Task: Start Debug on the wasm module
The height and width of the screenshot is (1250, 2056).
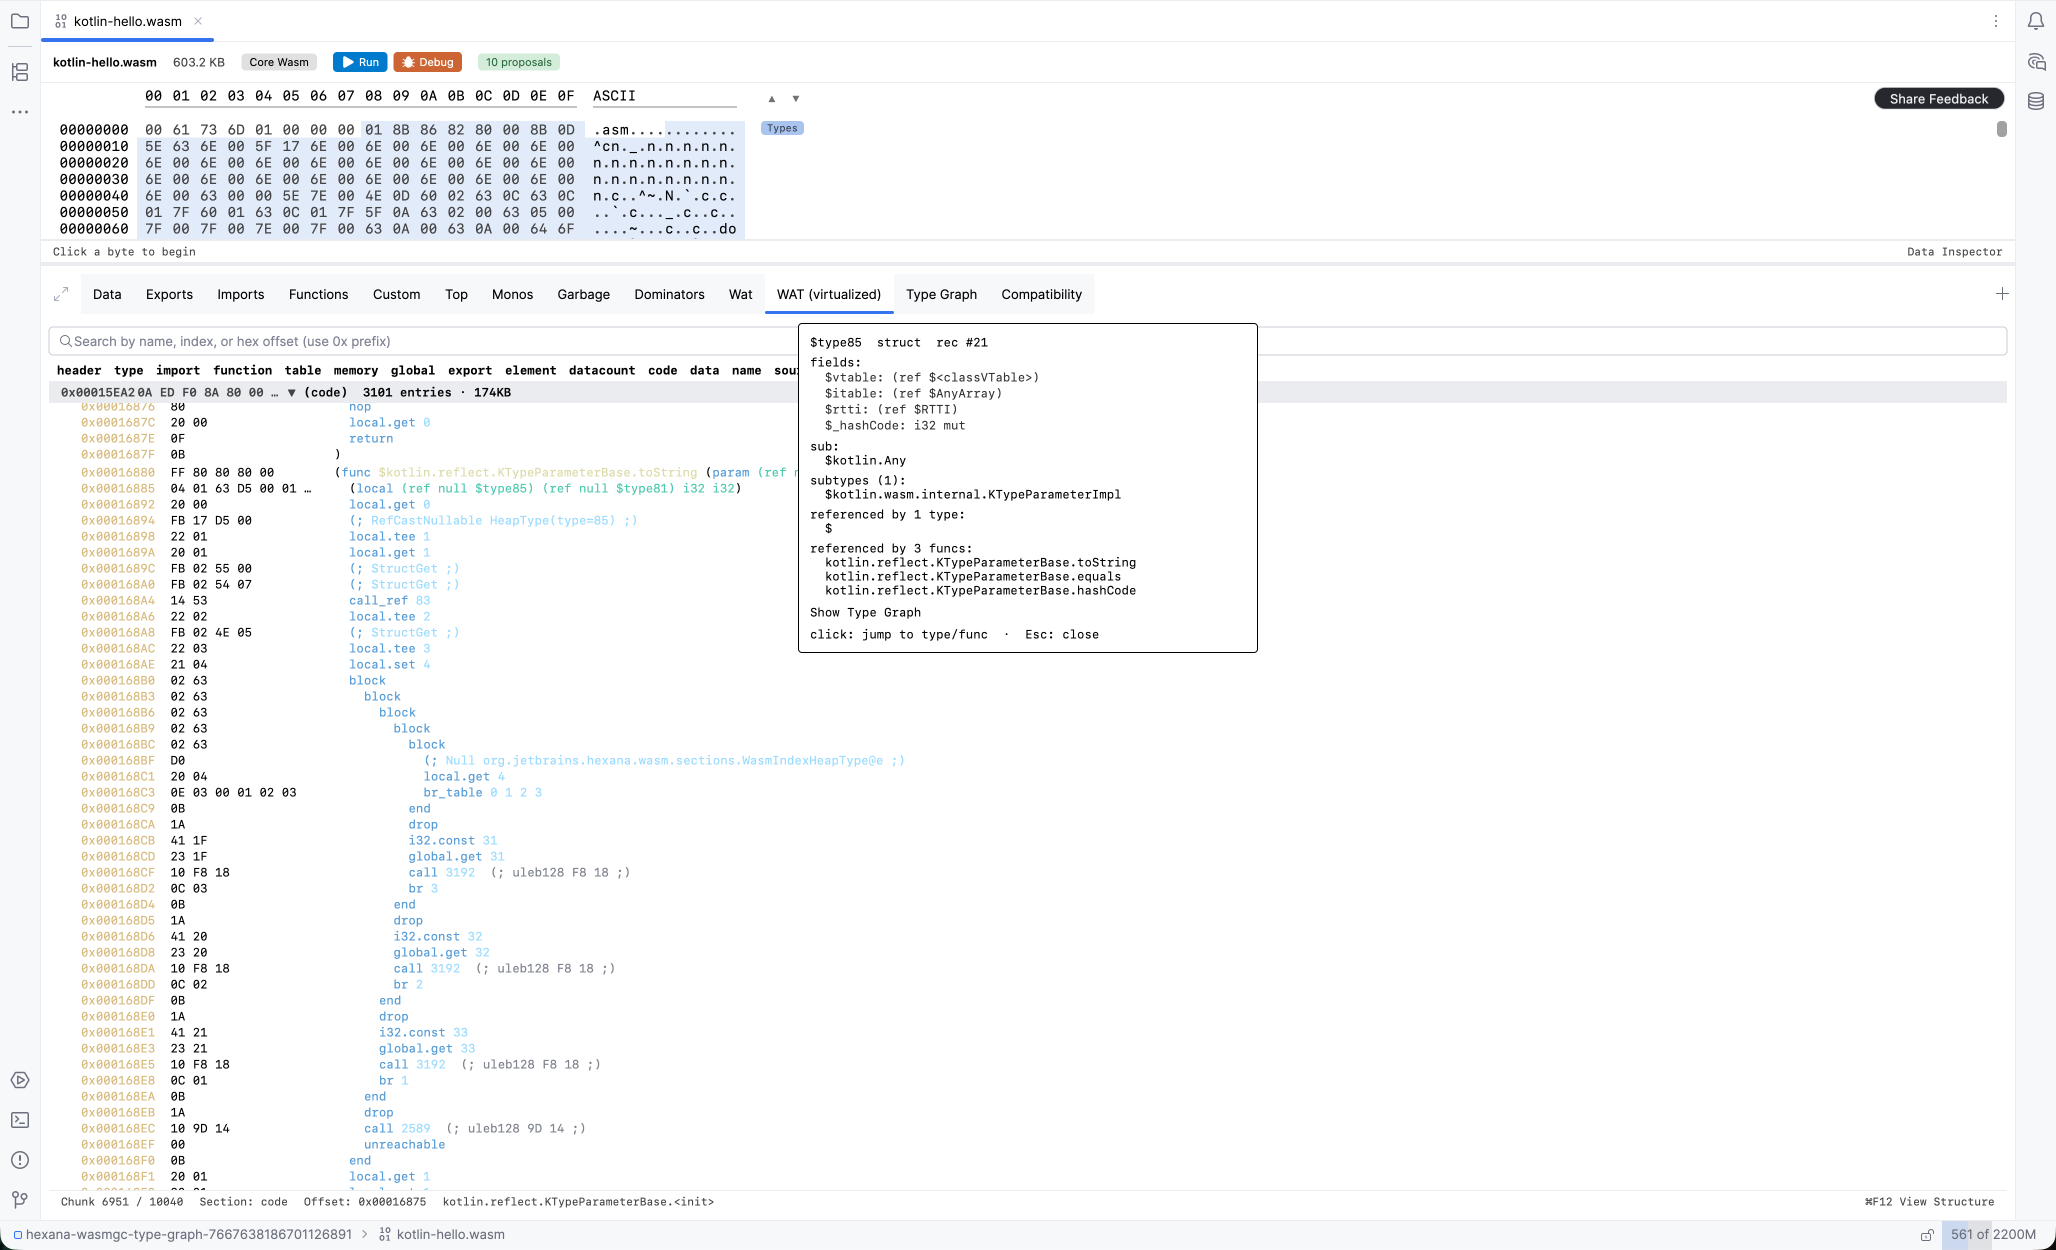Action: [428, 62]
